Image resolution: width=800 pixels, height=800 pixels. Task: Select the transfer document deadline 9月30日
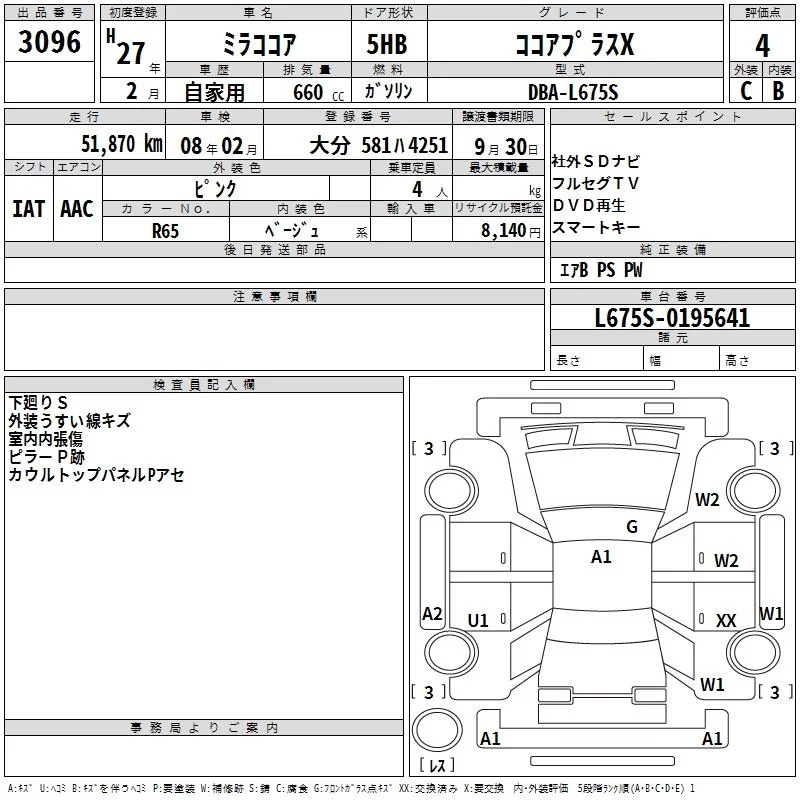[506, 147]
